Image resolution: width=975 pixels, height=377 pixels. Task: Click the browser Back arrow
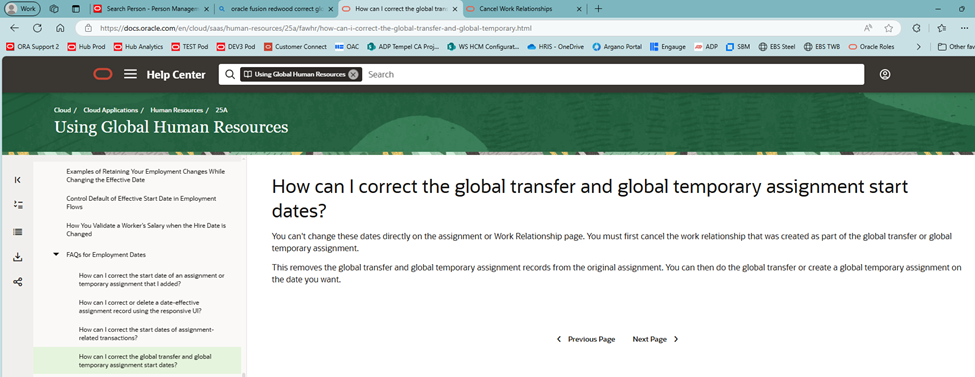pyautogui.click(x=15, y=28)
